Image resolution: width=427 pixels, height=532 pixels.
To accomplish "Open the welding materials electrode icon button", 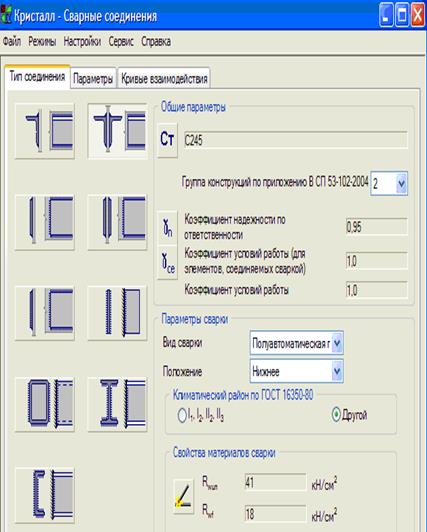I will point(183,496).
